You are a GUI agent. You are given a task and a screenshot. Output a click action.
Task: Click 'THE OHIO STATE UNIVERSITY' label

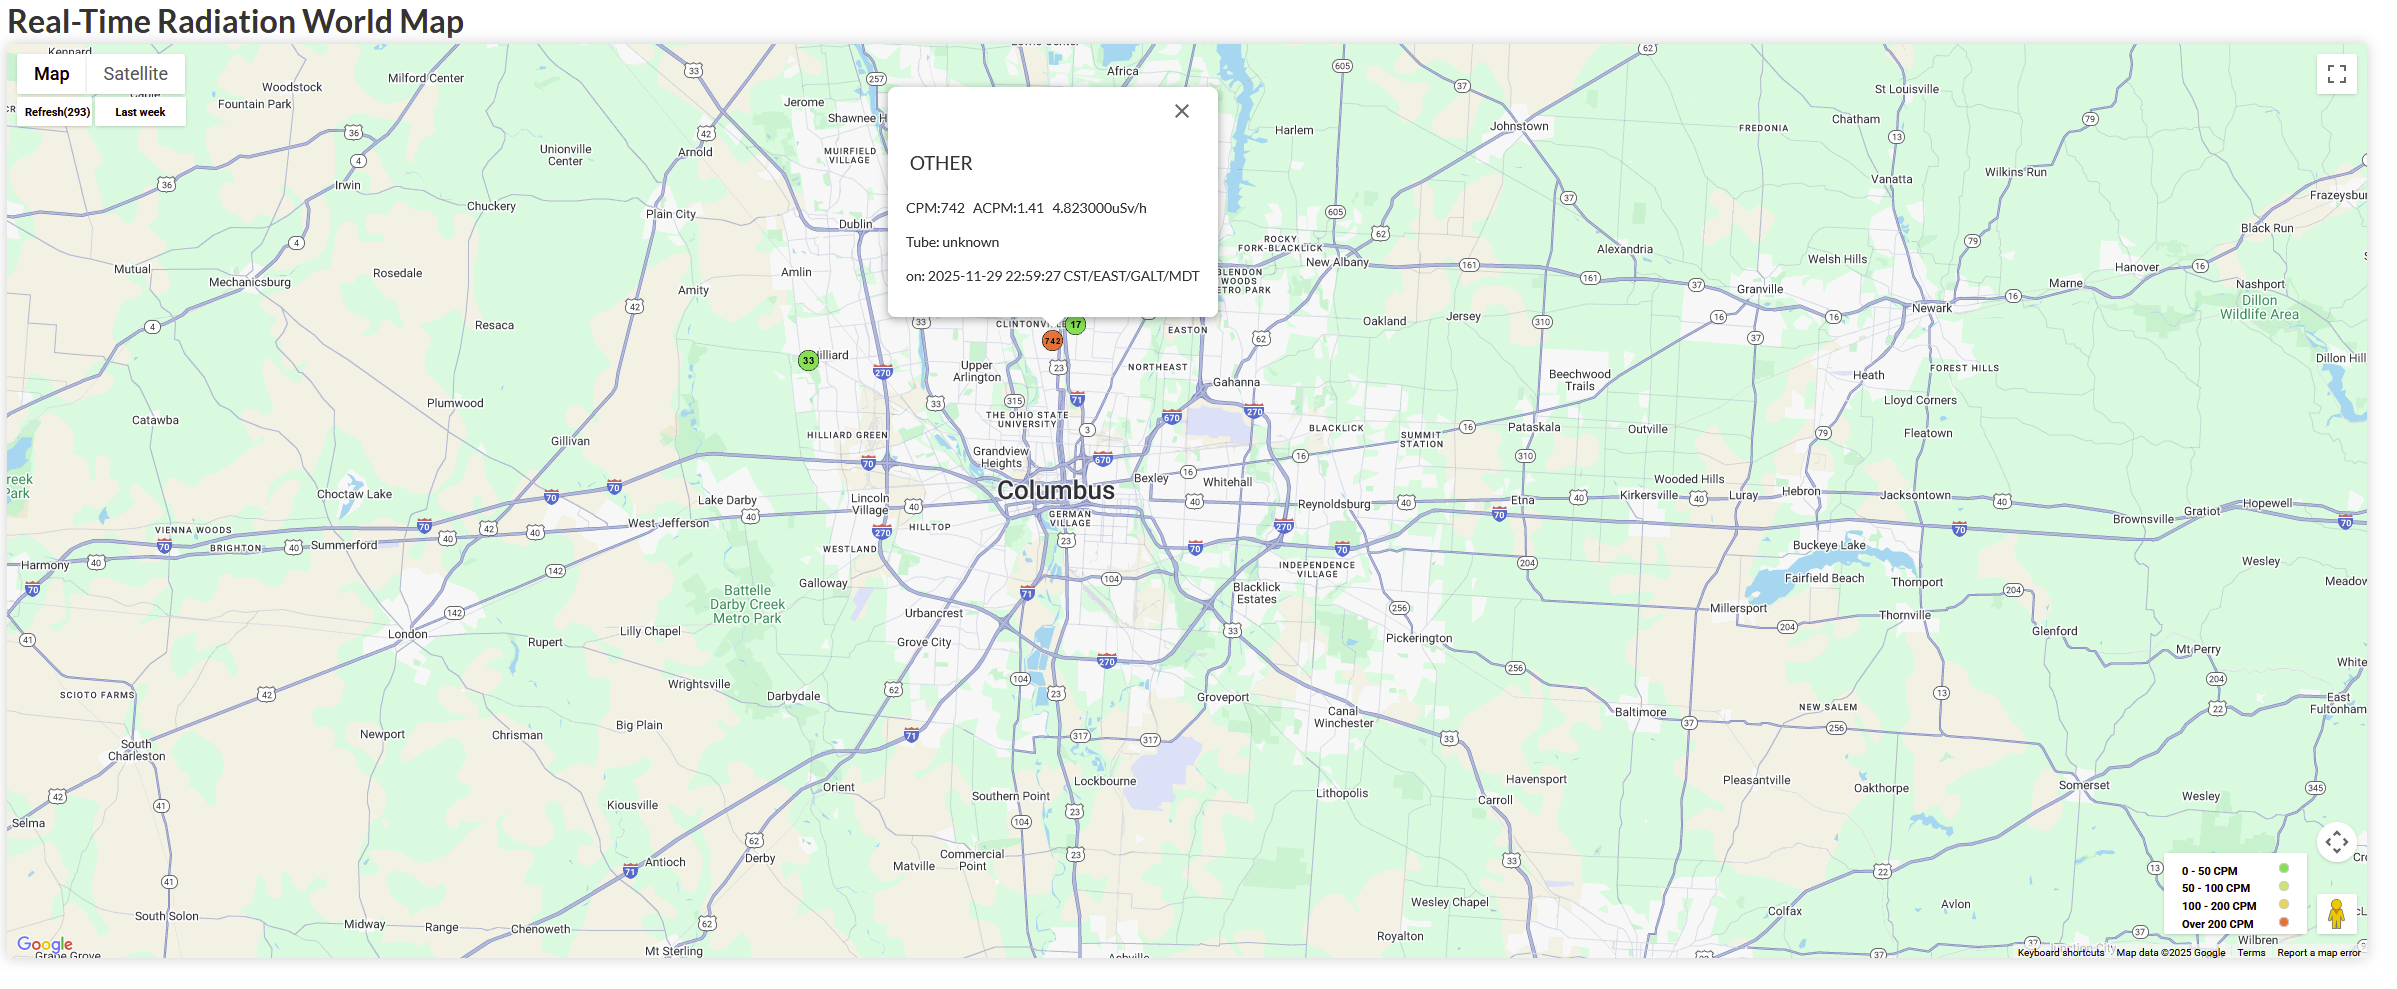1027,419
